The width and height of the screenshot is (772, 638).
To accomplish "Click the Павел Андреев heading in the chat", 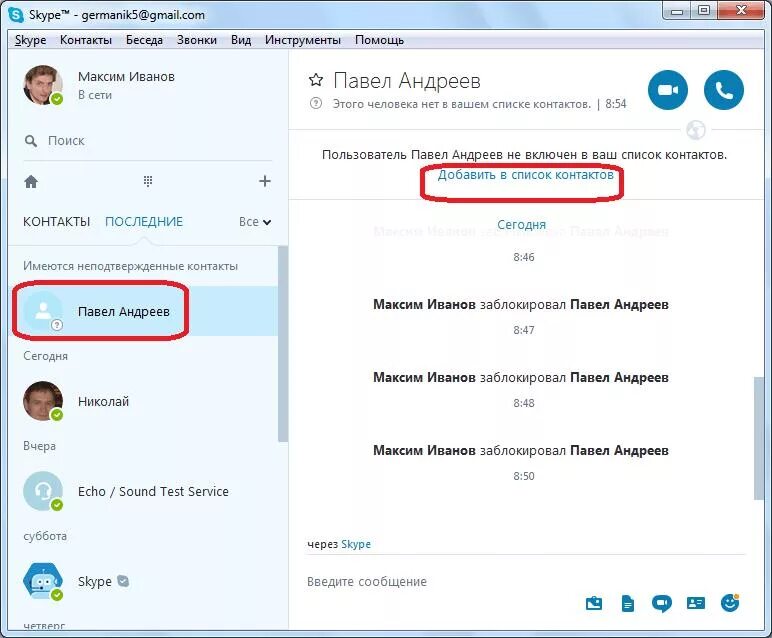I will pyautogui.click(x=407, y=80).
